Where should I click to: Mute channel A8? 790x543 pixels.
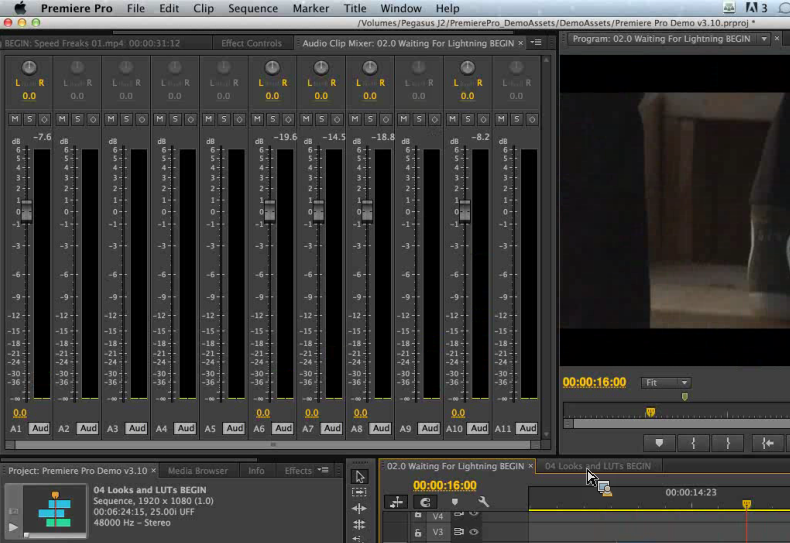(355, 119)
